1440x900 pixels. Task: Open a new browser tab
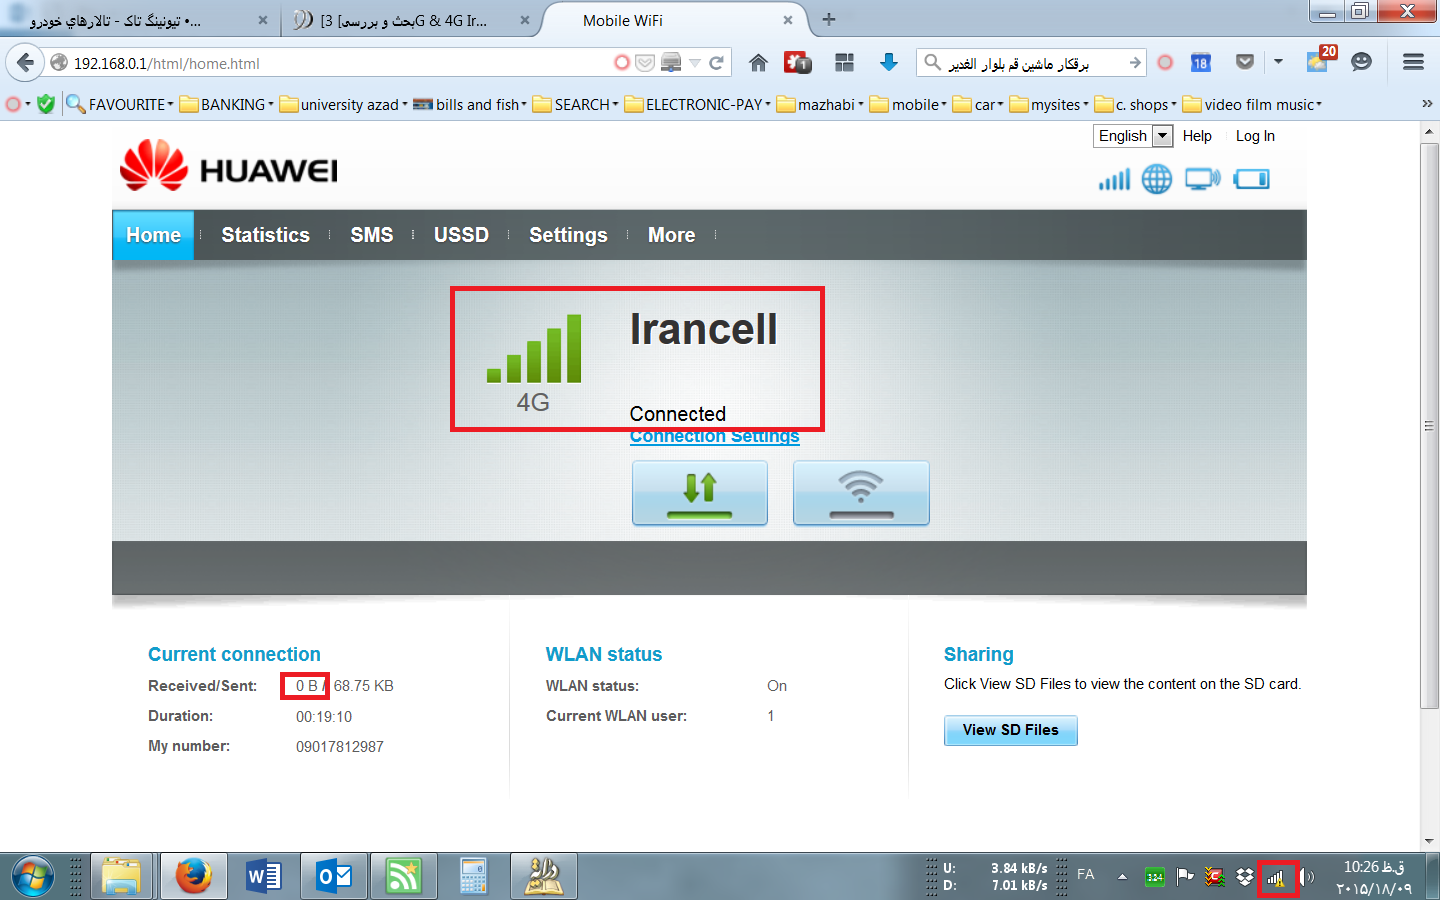[x=829, y=19]
